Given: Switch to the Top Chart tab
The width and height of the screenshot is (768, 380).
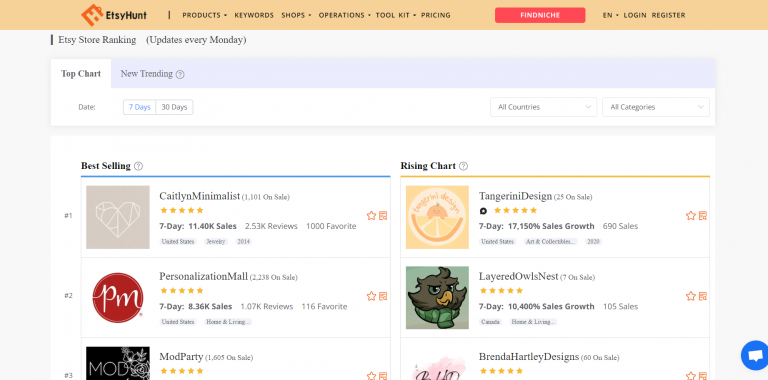Looking at the screenshot, I should (x=81, y=73).
